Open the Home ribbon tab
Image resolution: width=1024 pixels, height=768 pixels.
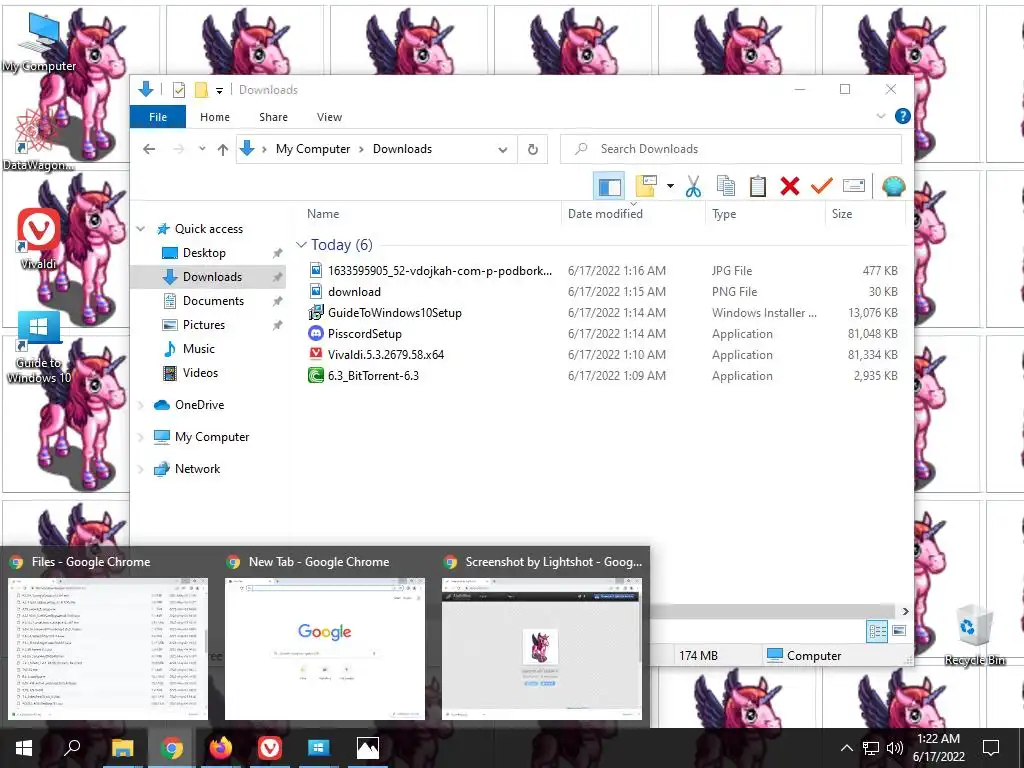215,117
